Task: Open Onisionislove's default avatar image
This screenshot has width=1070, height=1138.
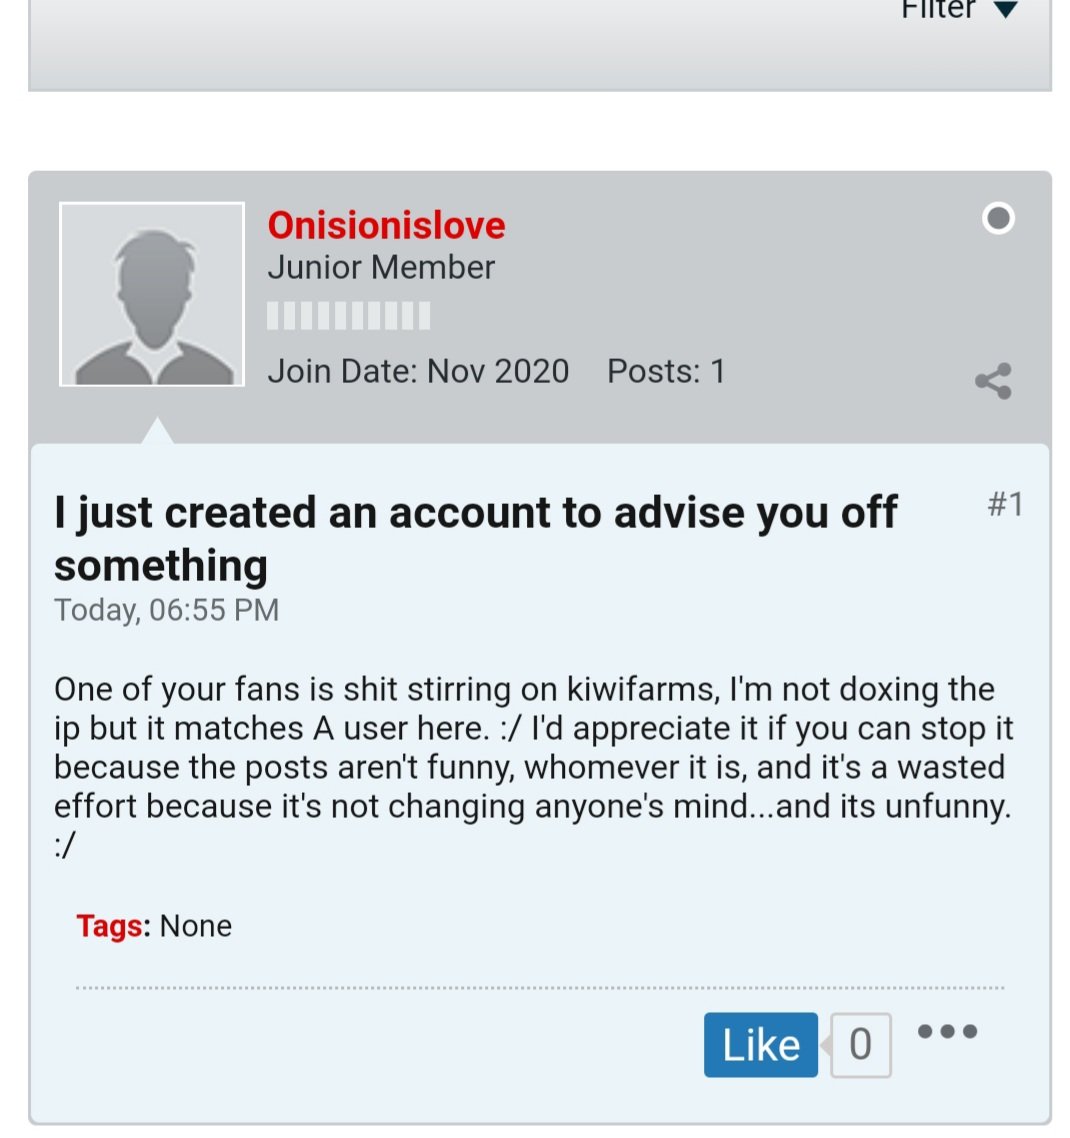Action: pyautogui.click(x=152, y=294)
